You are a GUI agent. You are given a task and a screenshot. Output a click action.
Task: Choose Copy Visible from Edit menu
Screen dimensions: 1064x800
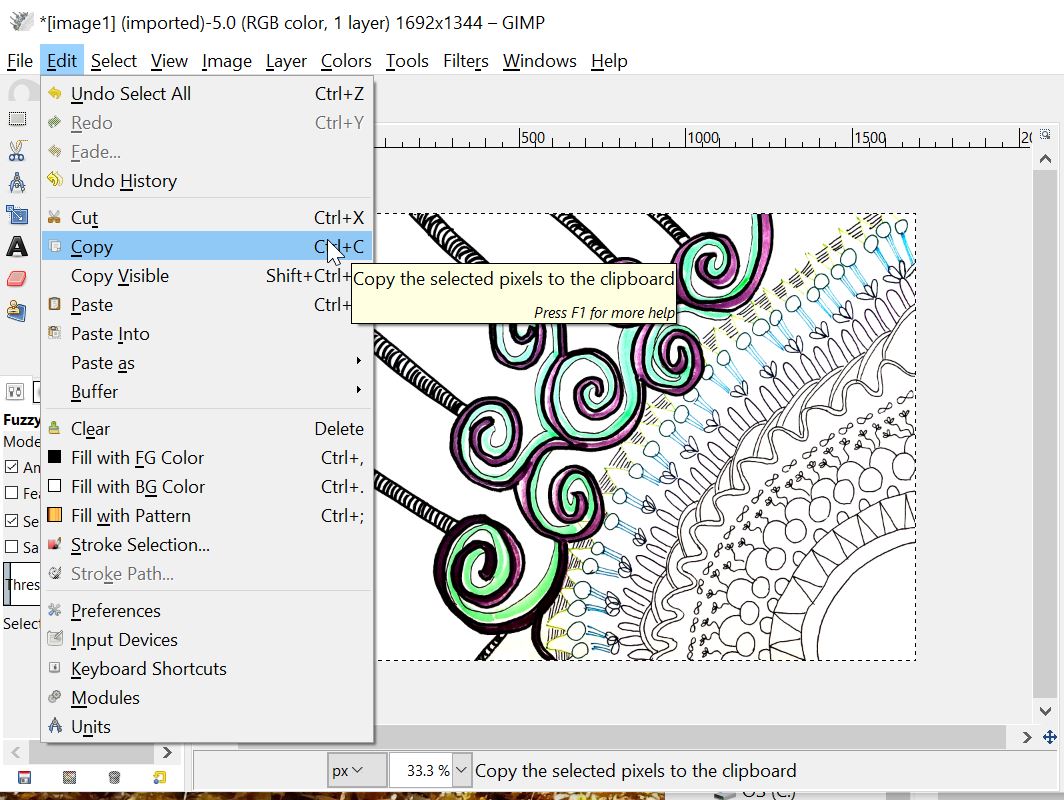[x=120, y=276]
